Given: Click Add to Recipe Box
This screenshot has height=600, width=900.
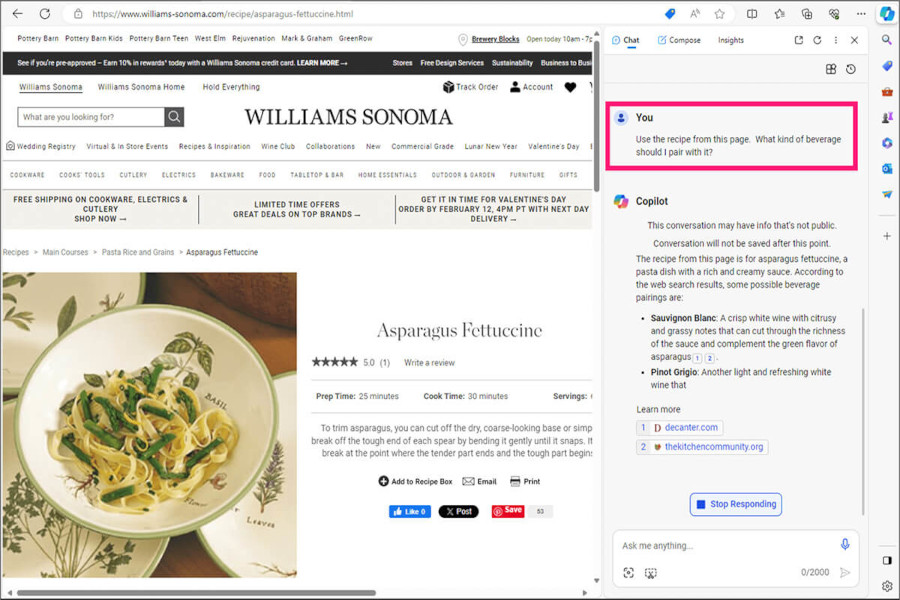Looking at the screenshot, I should click(415, 481).
